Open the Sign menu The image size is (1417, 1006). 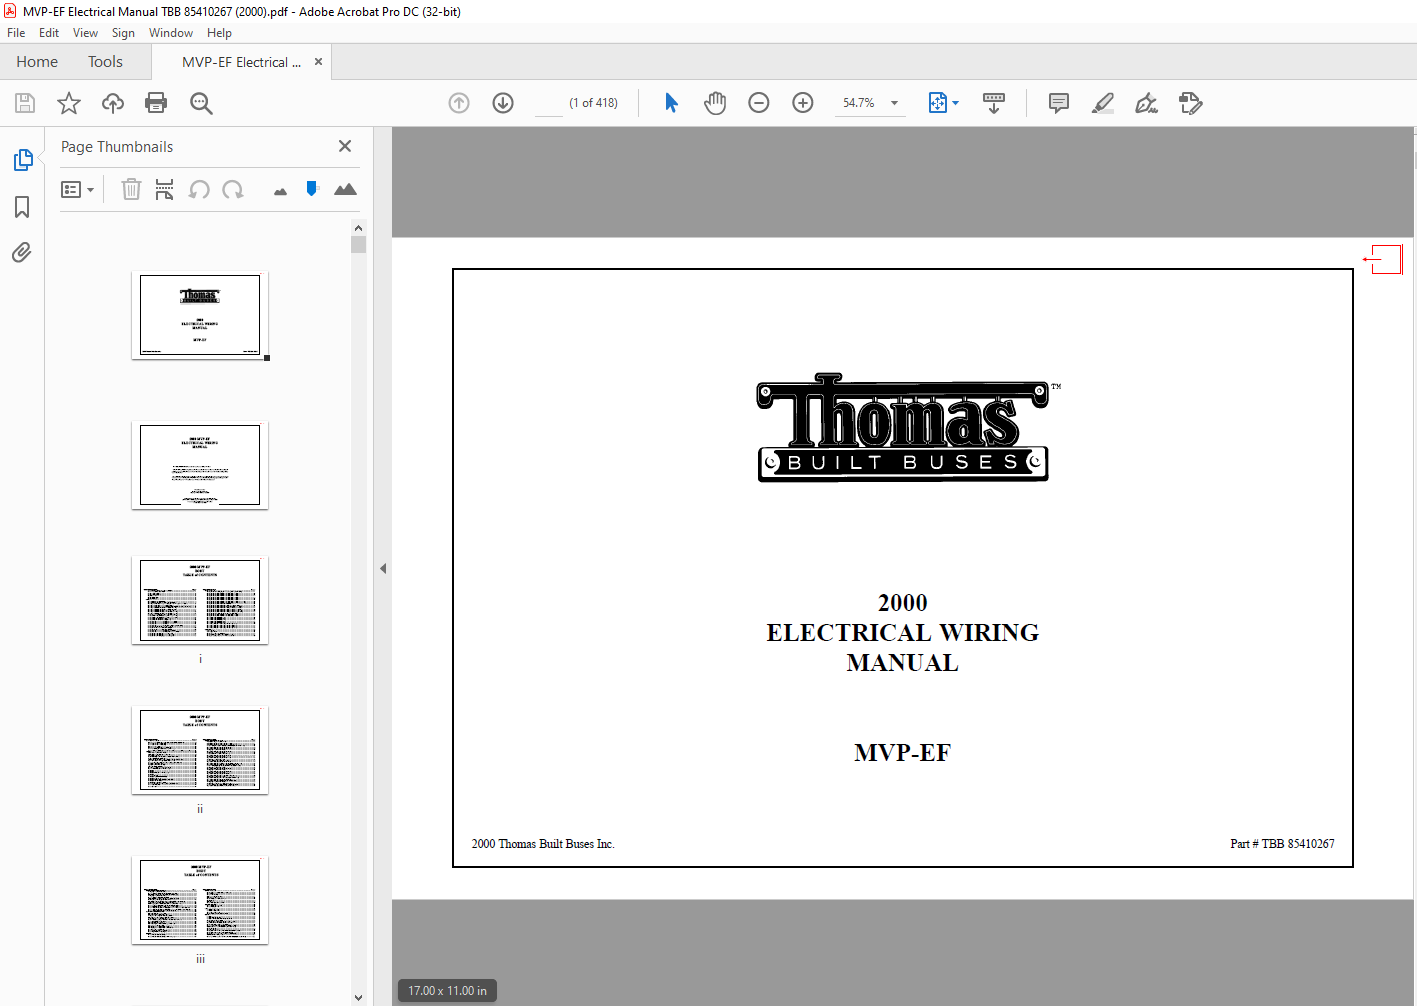coord(123,33)
